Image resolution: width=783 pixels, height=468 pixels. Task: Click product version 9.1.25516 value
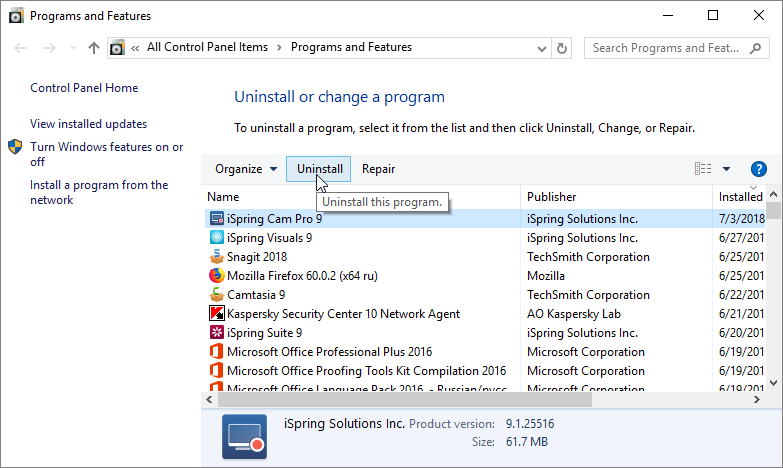pos(530,424)
